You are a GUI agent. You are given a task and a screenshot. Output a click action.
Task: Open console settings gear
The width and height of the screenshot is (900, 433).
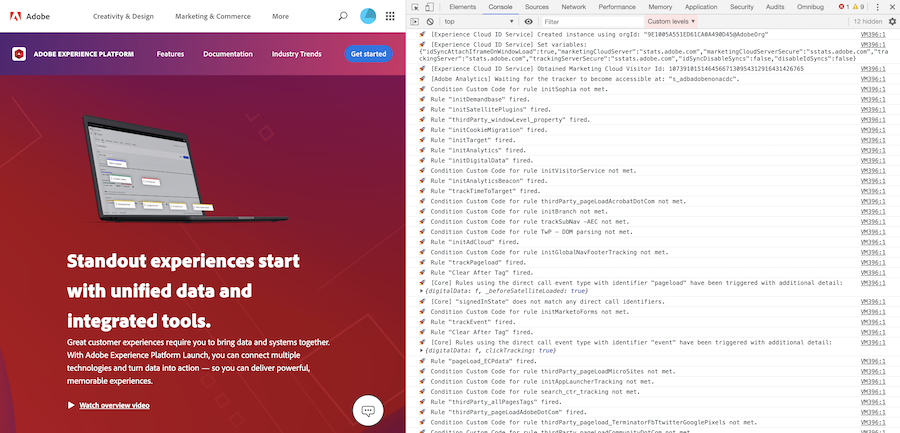892,21
